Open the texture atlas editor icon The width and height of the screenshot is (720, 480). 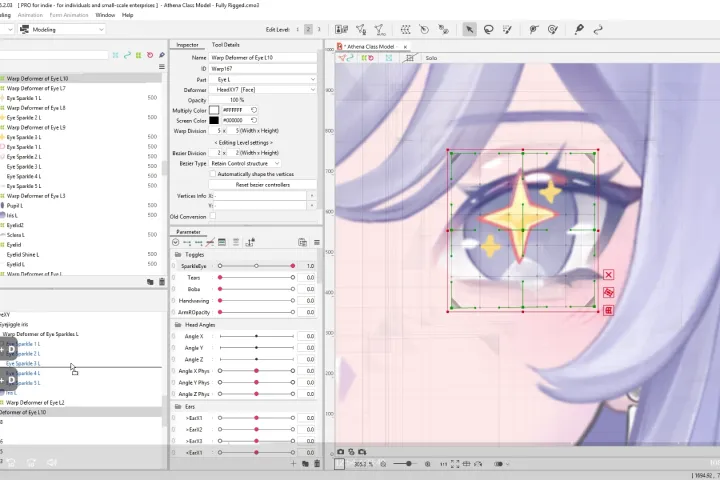pyautogui.click(x=341, y=29)
